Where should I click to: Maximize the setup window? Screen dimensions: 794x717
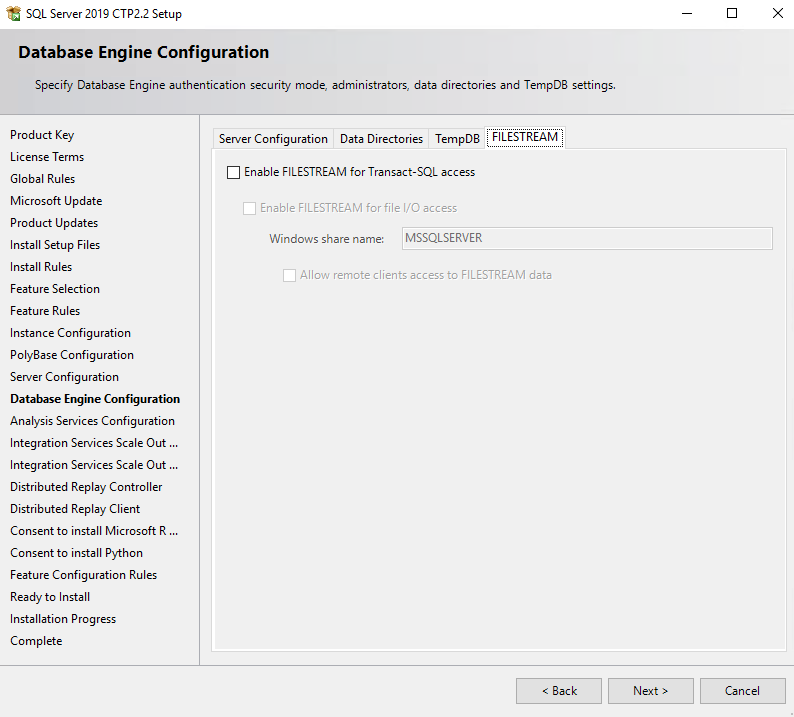[732, 14]
